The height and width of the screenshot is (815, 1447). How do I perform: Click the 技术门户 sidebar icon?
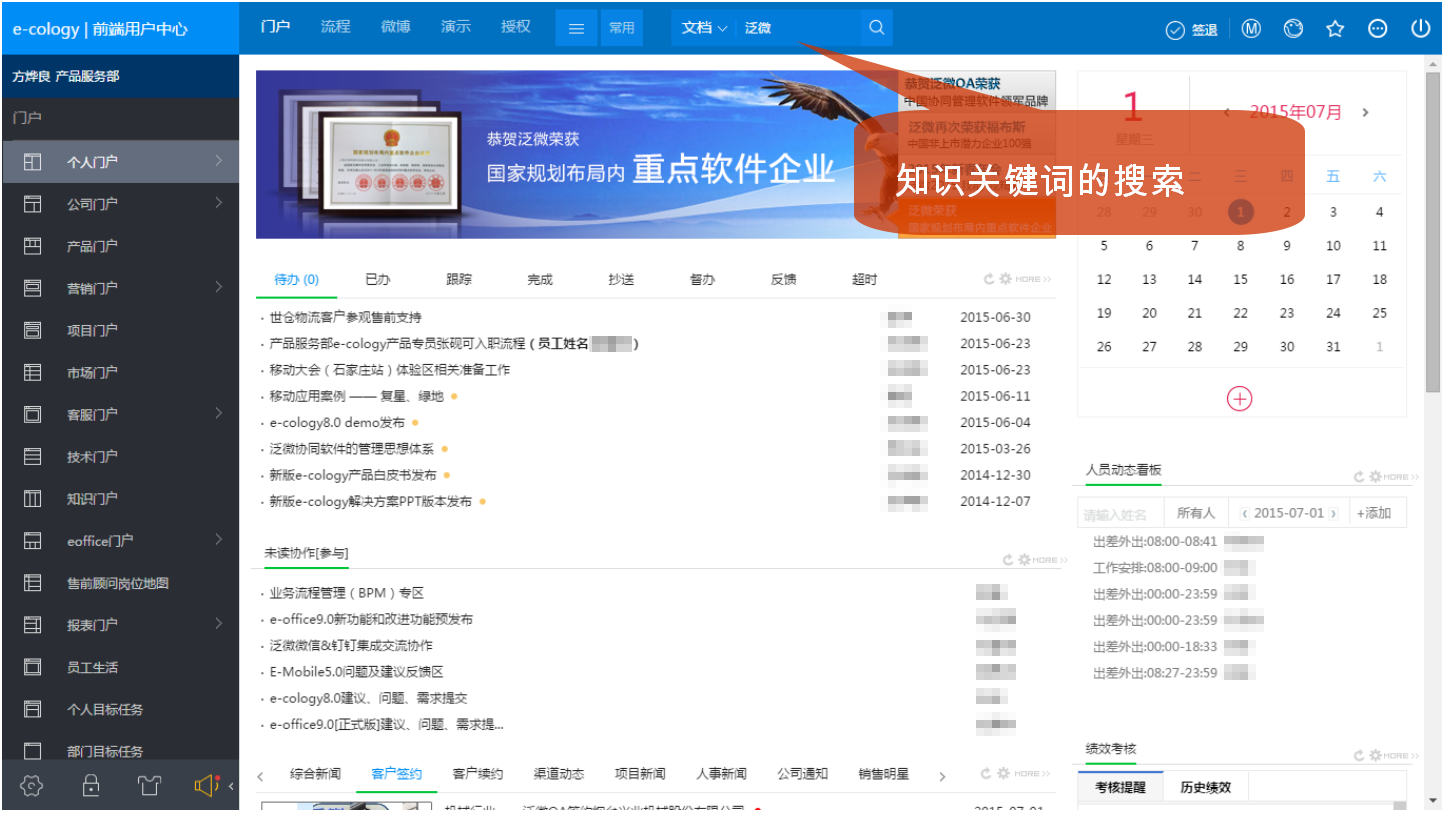click(32, 457)
